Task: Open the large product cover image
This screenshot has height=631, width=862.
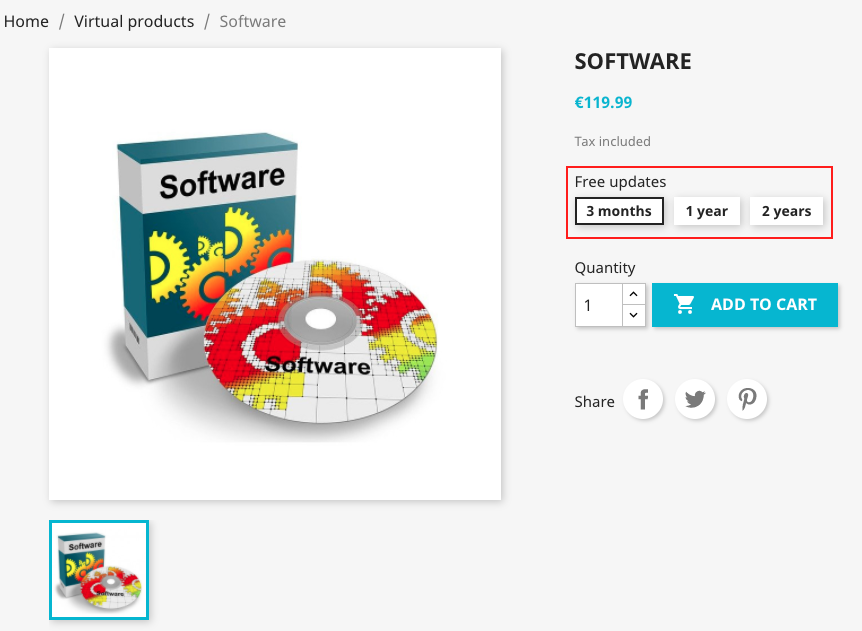Action: (x=275, y=274)
